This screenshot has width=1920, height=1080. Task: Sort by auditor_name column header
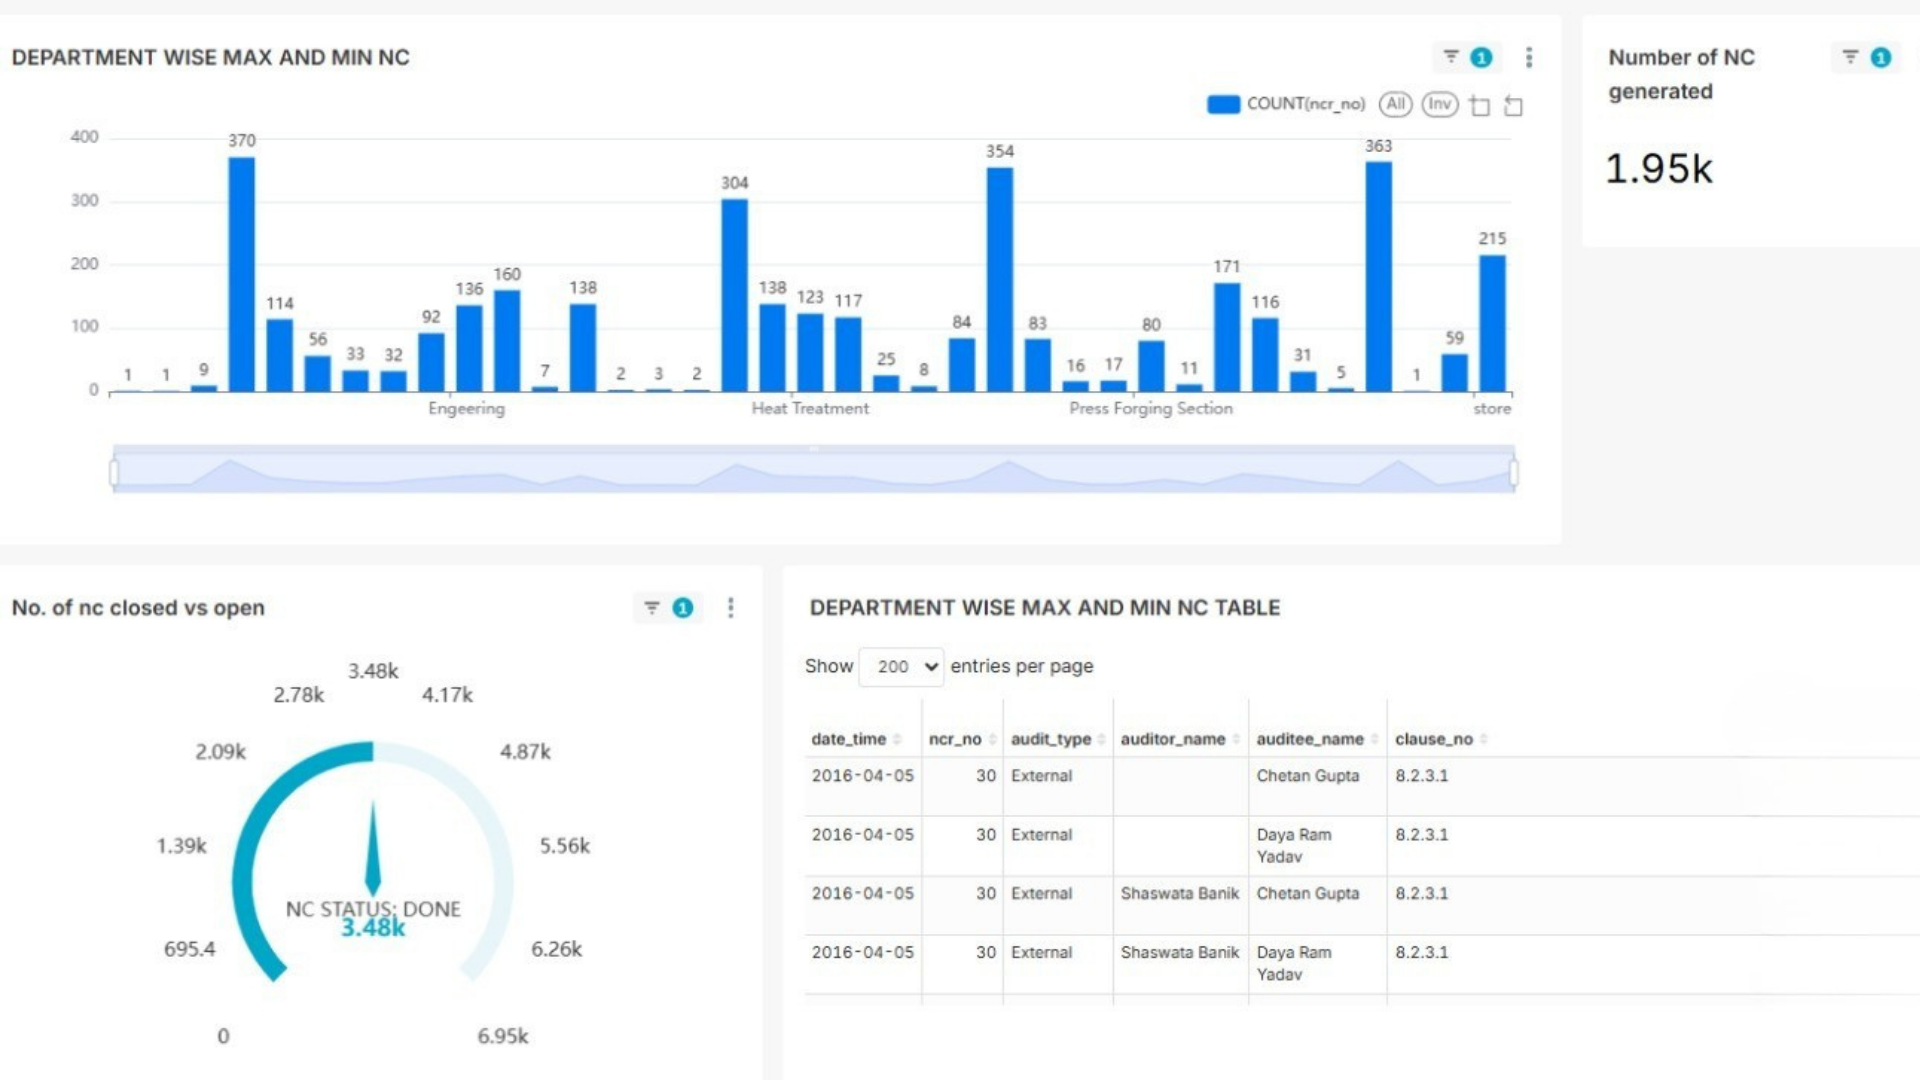point(1172,739)
